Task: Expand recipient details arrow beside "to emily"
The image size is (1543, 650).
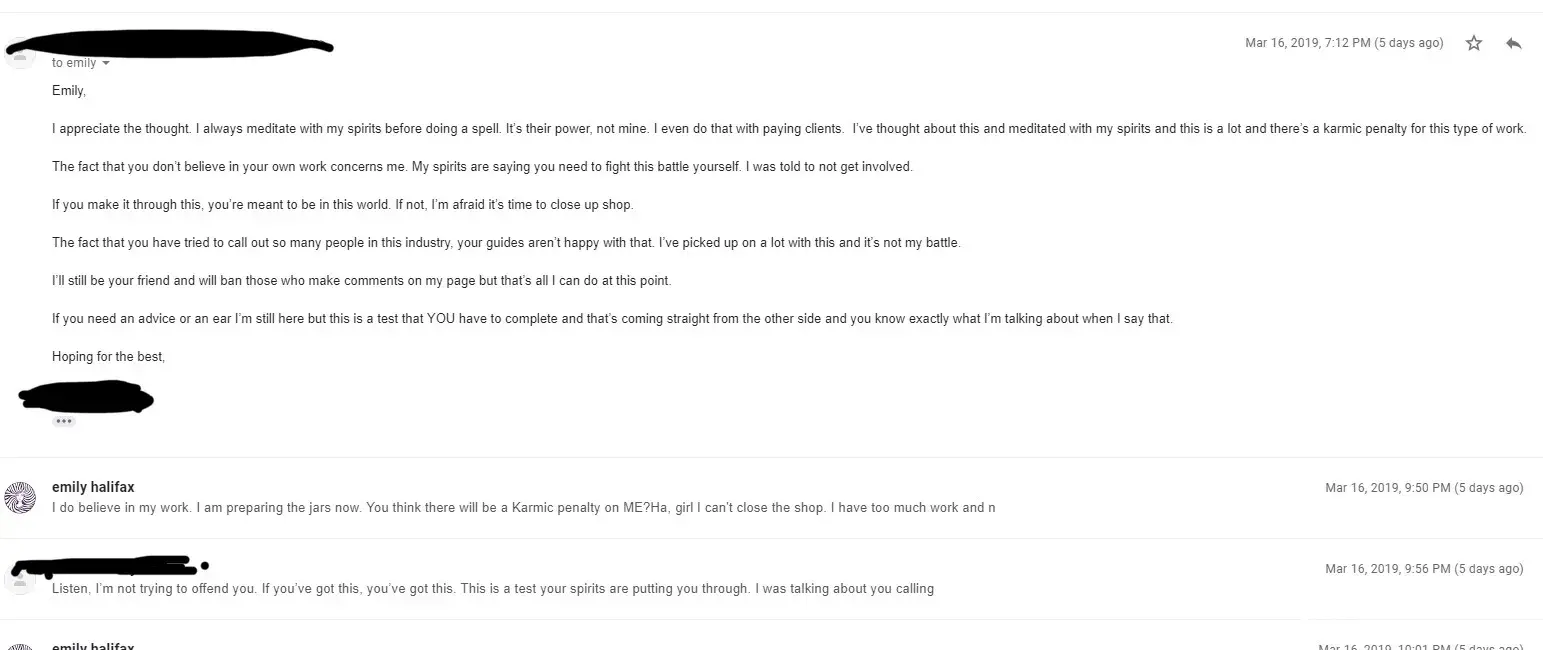Action: [x=106, y=63]
